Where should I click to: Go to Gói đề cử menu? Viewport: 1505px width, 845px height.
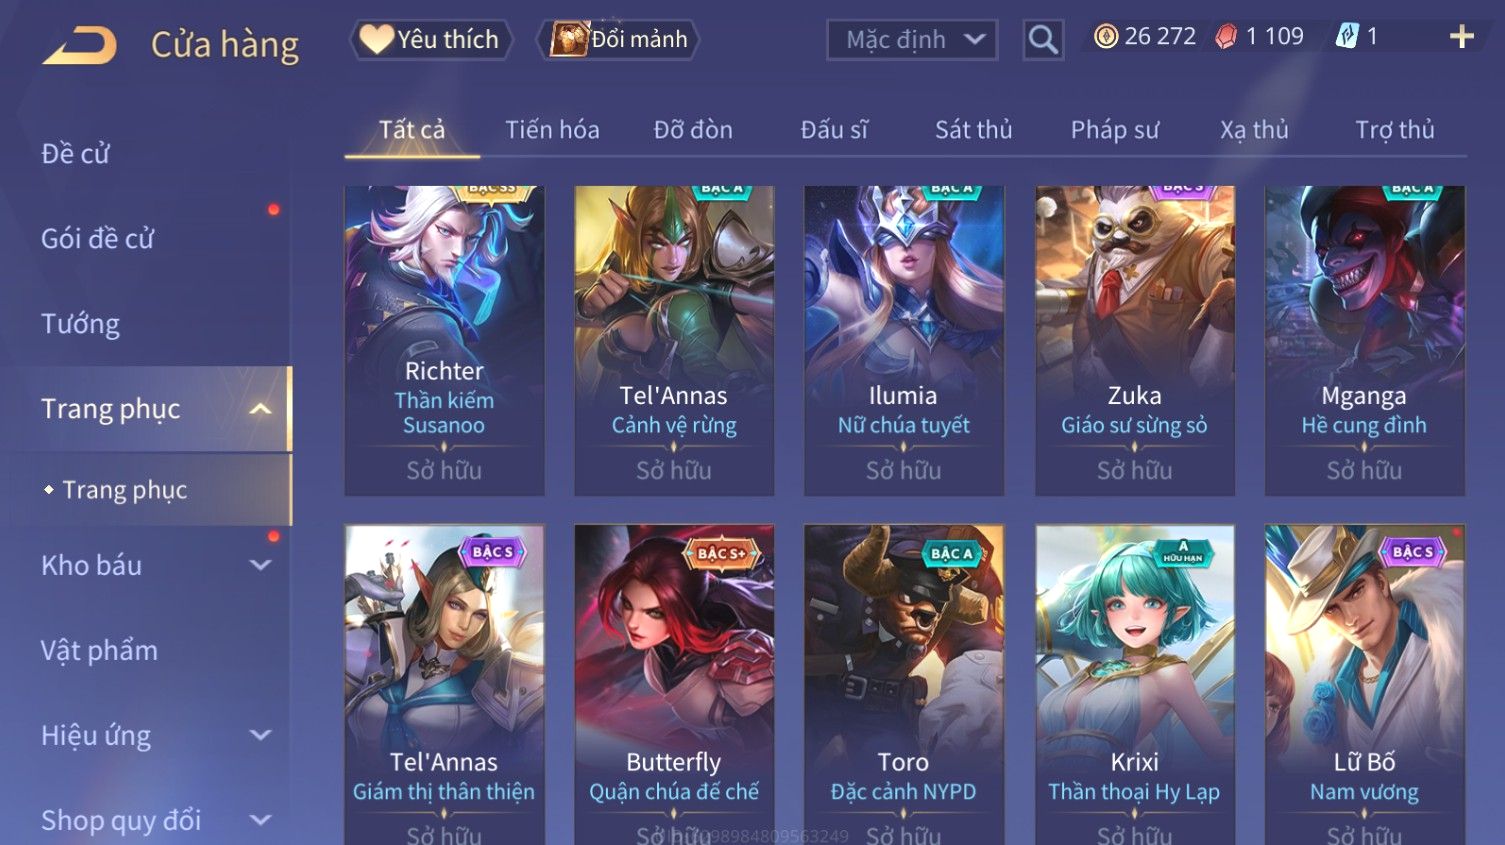97,239
